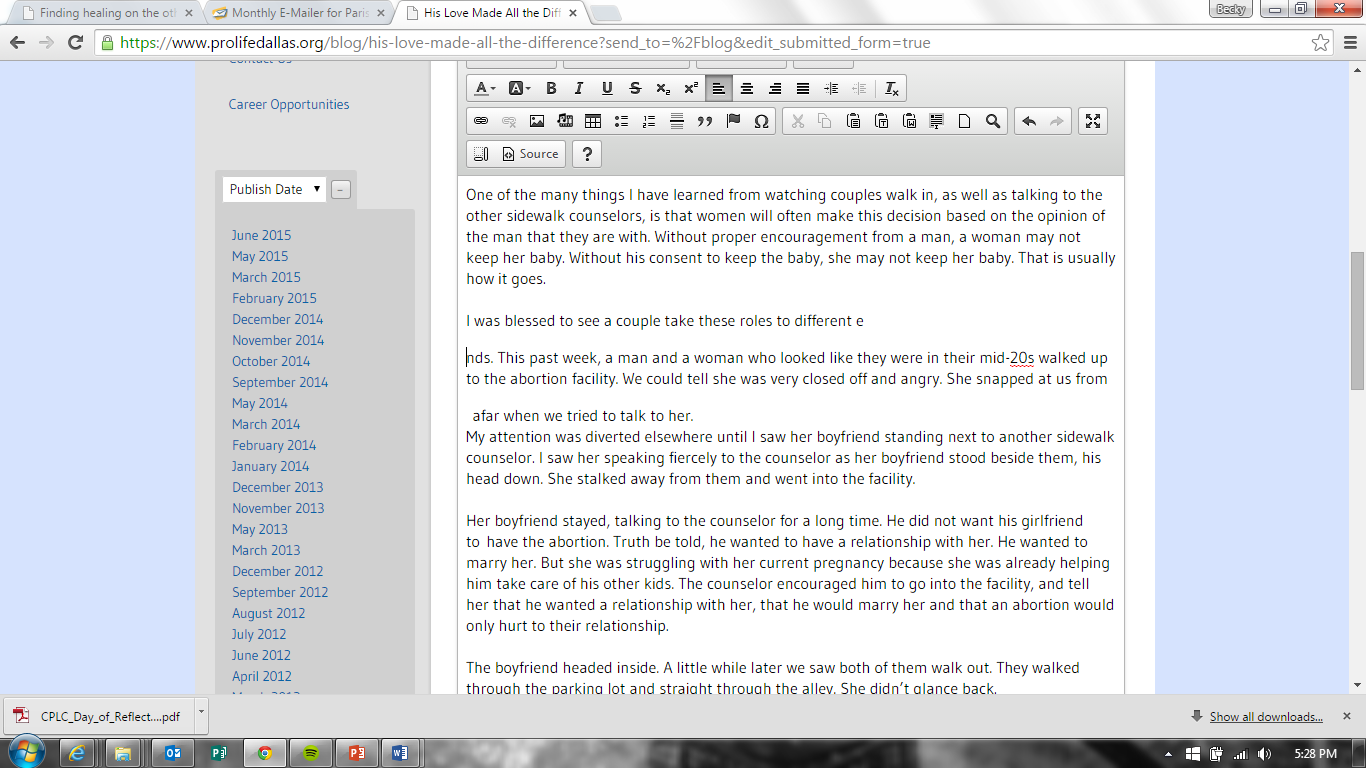The height and width of the screenshot is (768, 1366).
Task: Insert a special character (Omega icon)
Action: (761, 121)
